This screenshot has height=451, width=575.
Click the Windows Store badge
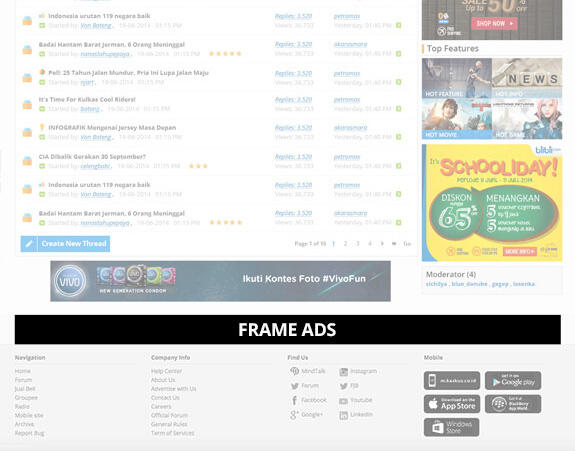pos(451,427)
